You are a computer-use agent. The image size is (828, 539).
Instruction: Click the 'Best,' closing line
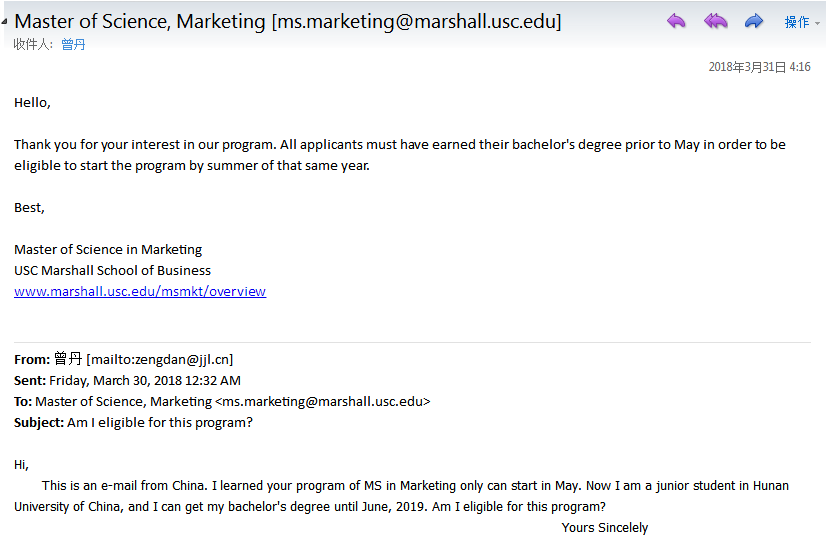[29, 208]
